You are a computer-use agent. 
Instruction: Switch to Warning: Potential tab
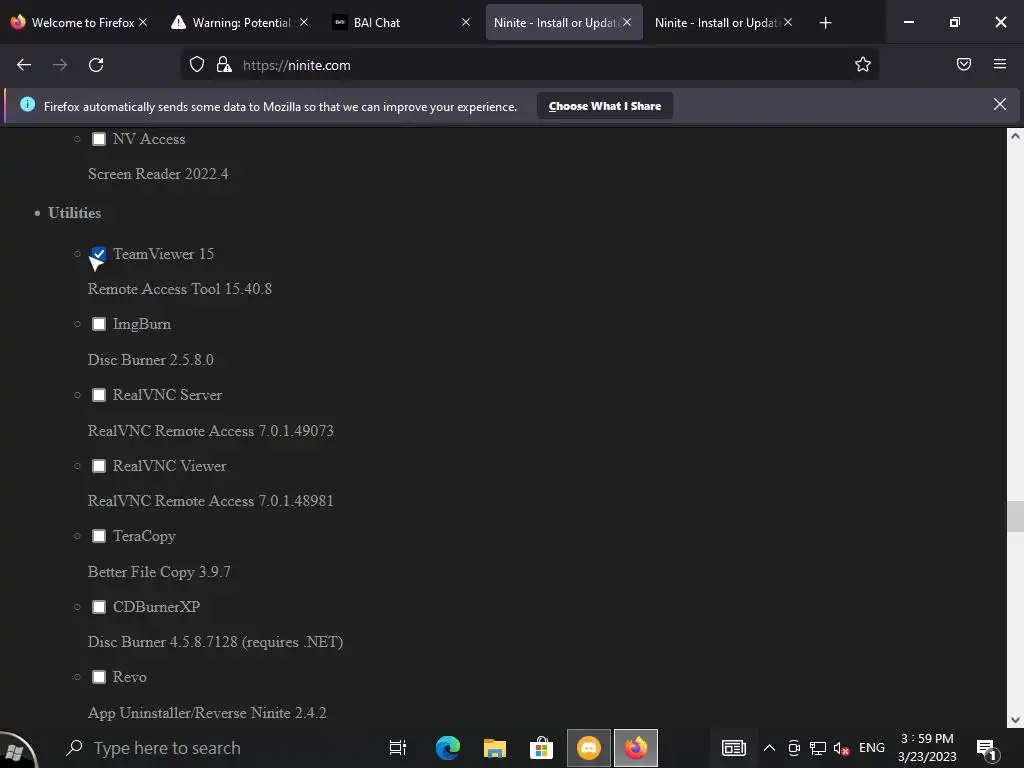(x=242, y=22)
